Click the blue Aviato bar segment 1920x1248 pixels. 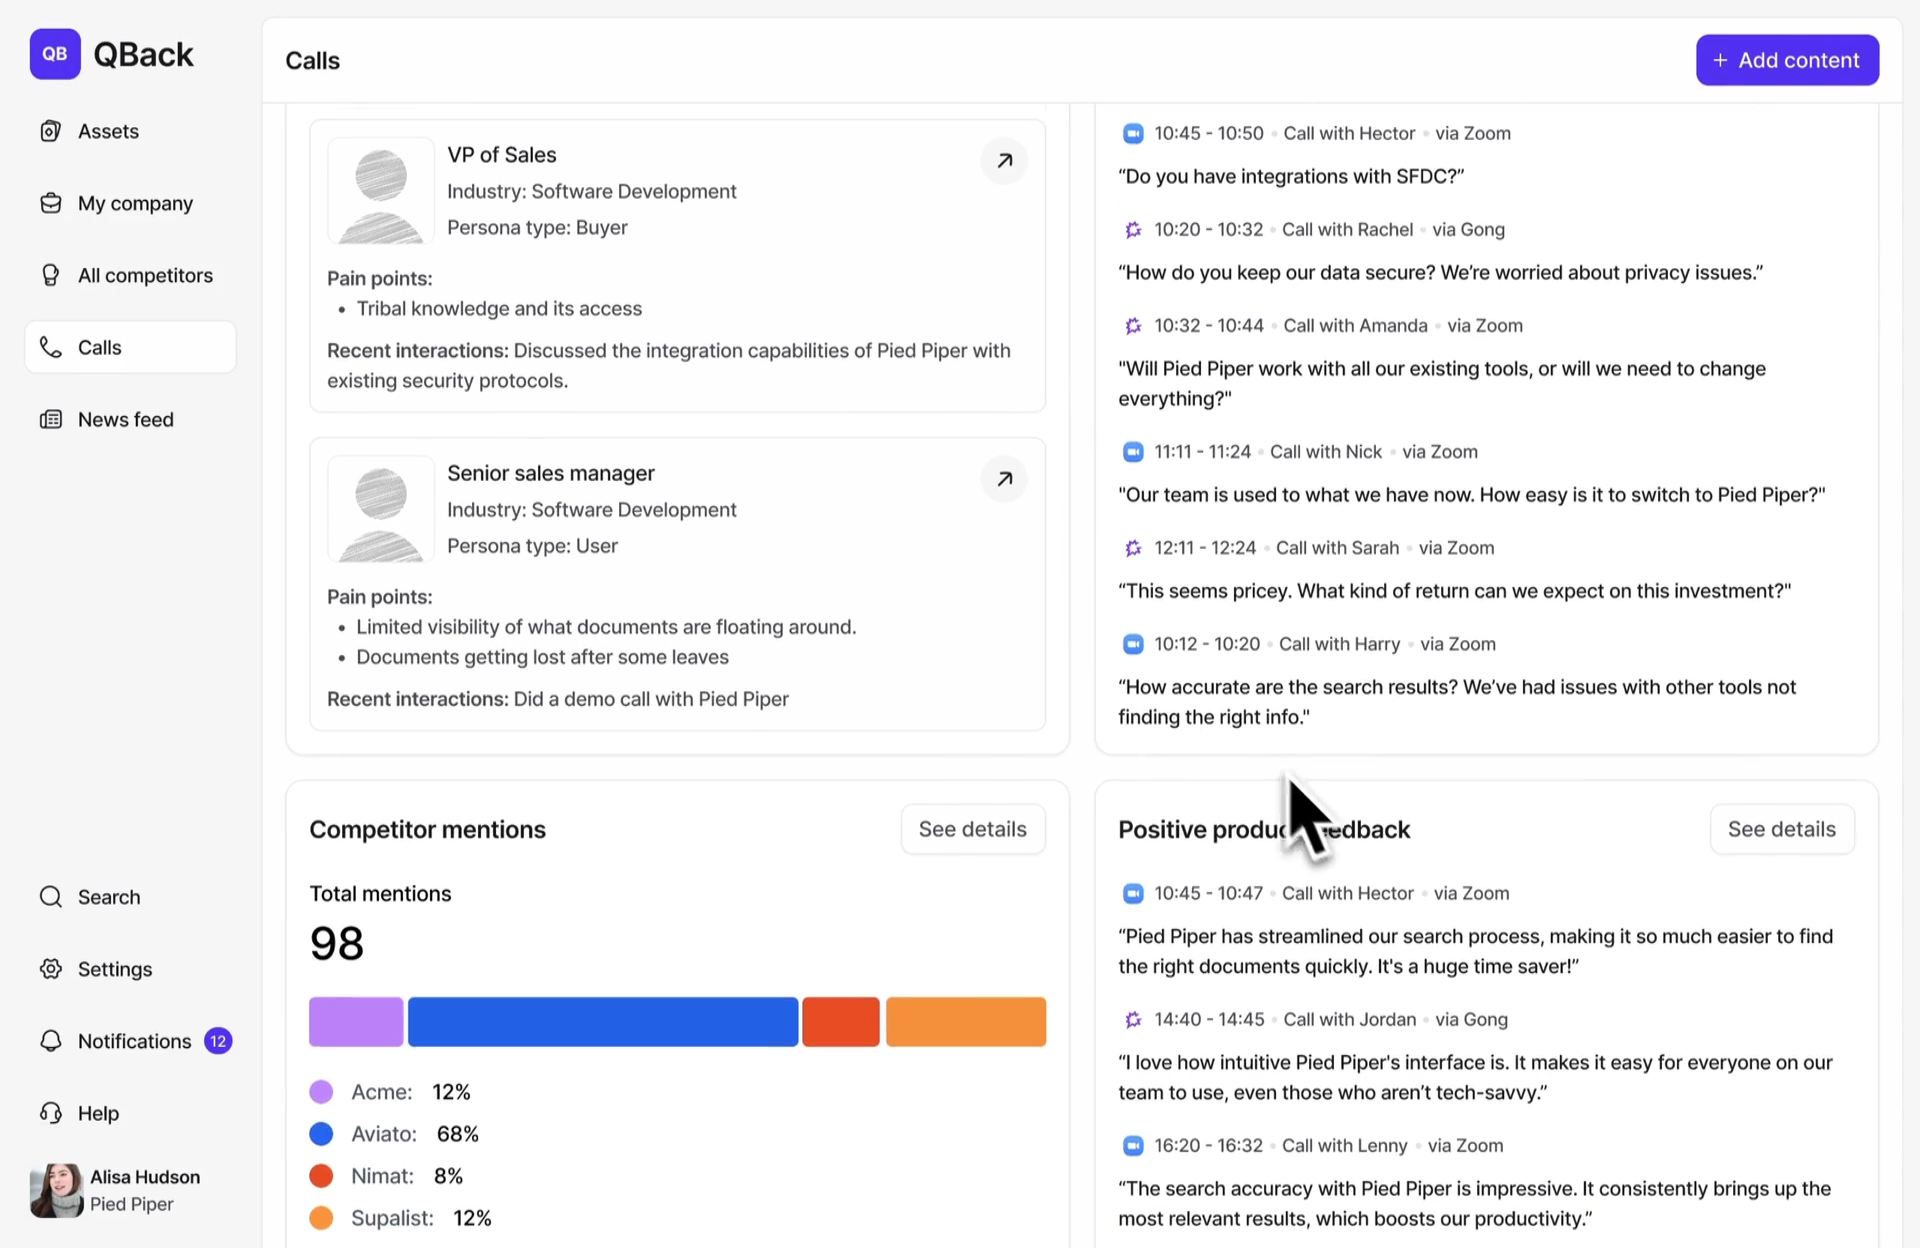pyautogui.click(x=602, y=1022)
